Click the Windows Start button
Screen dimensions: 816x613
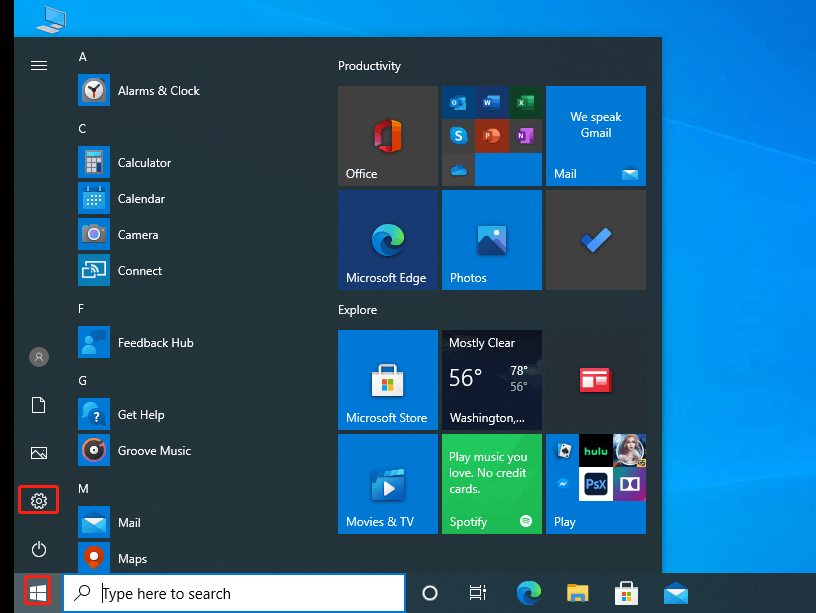click(38, 593)
